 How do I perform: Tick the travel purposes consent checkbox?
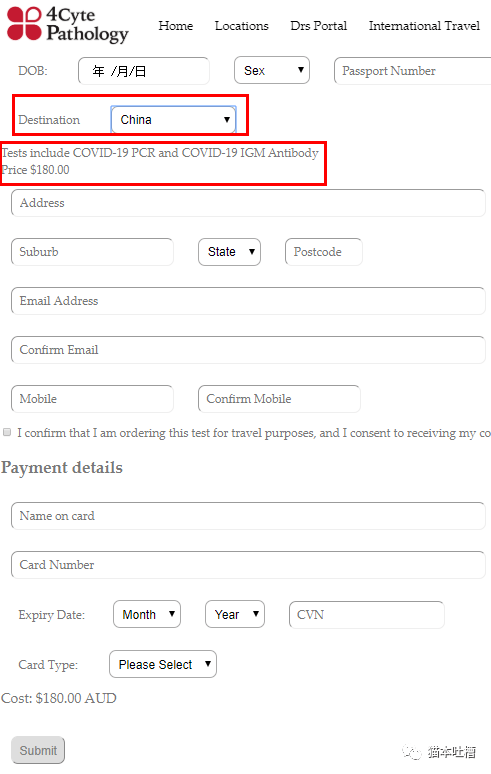[x=7, y=432]
